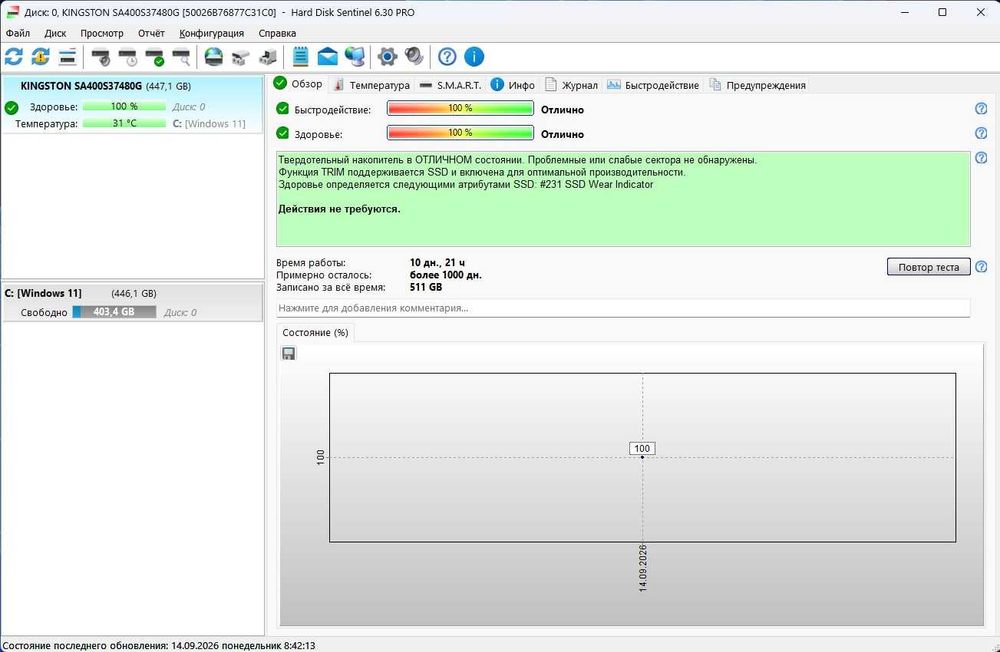
Task: Open the Справка menu
Action: click(277, 33)
